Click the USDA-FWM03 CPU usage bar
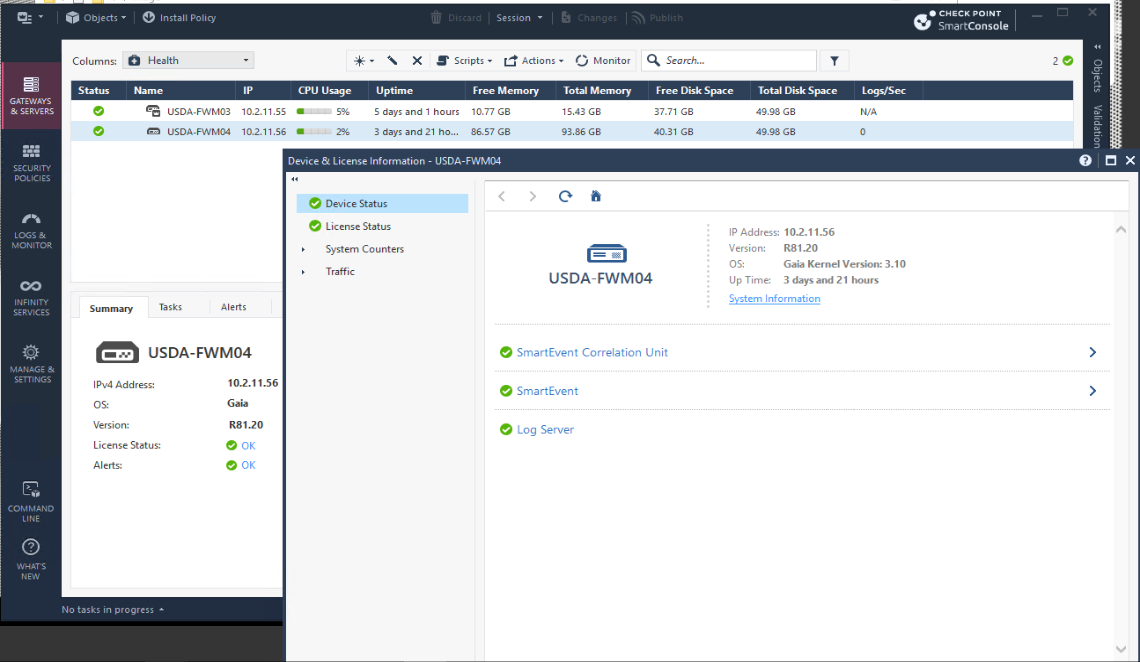Viewport: 1140px width, 662px height. (x=314, y=111)
